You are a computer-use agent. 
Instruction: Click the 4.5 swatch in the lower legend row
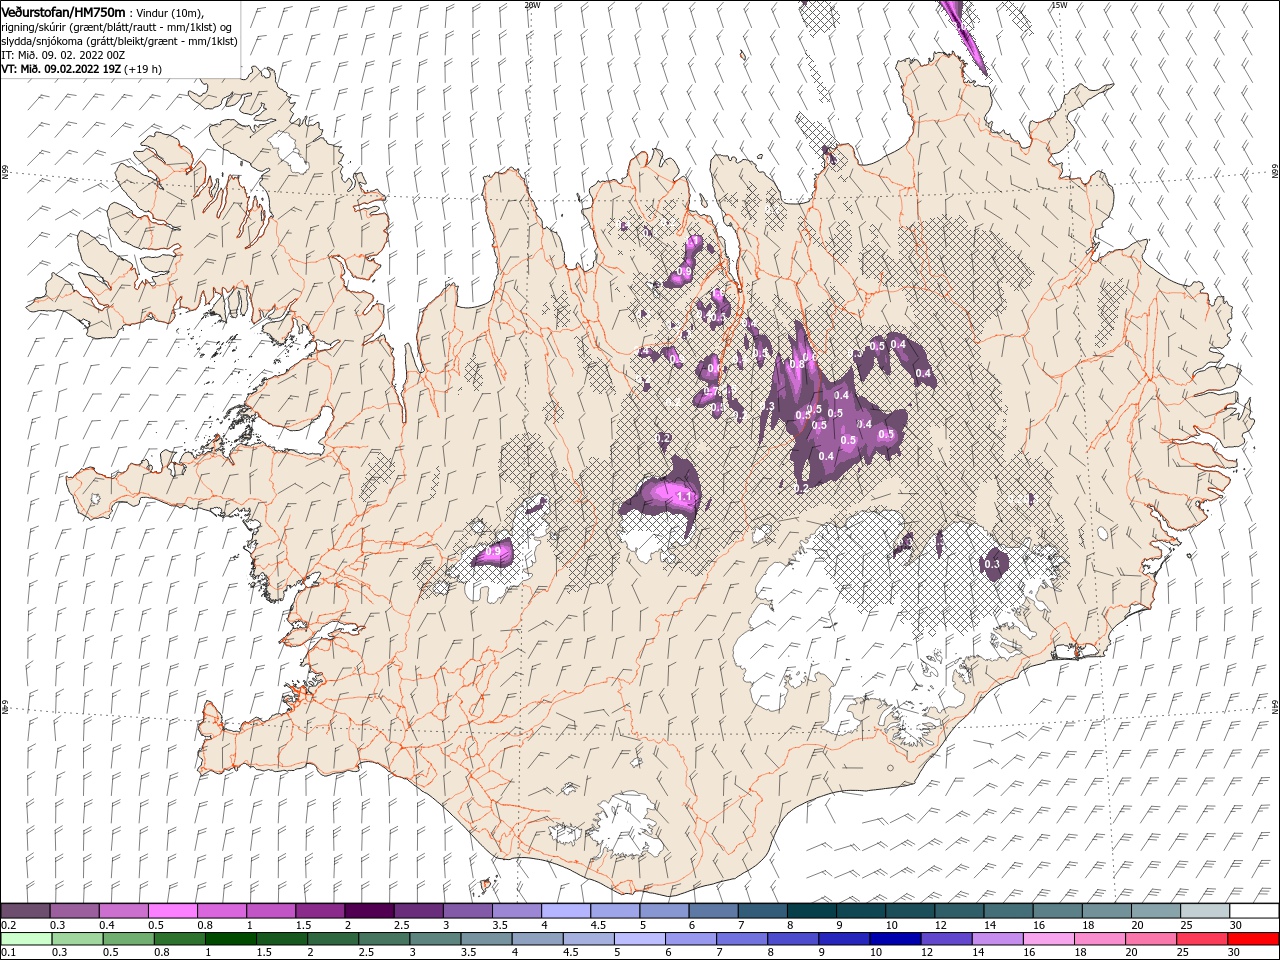(589, 939)
